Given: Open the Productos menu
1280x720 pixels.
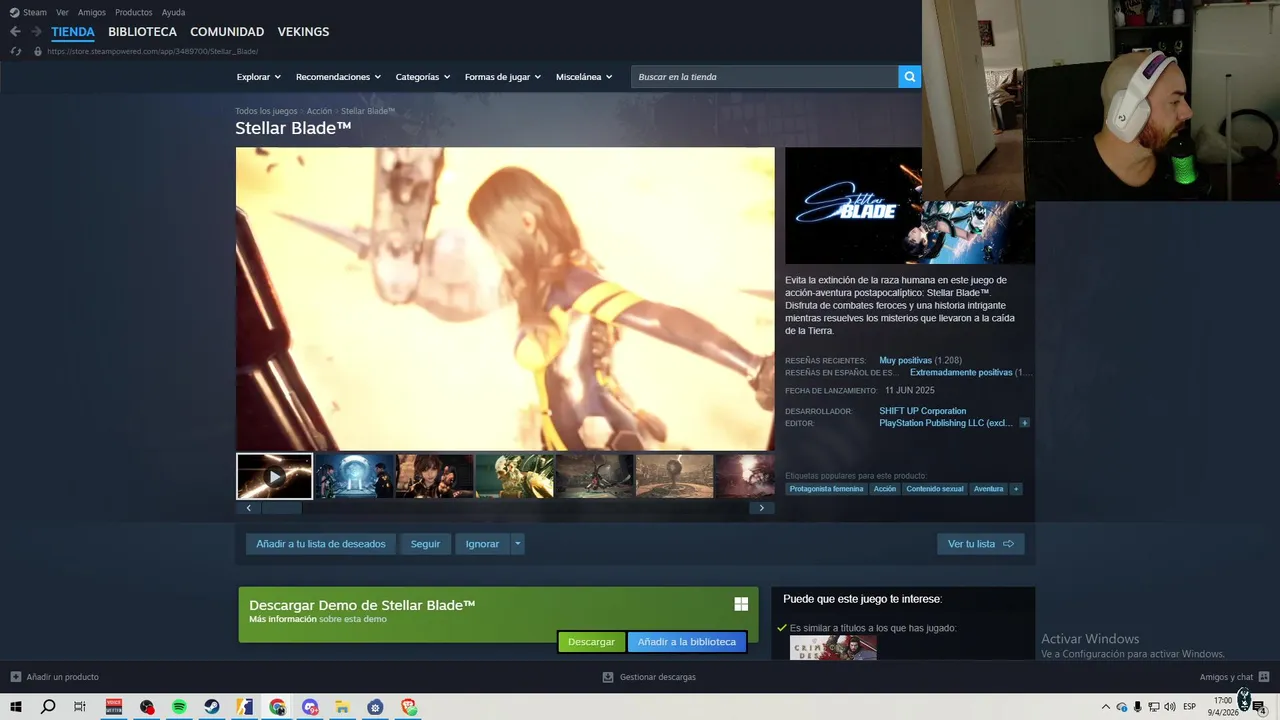Looking at the screenshot, I should pyautogui.click(x=134, y=12).
